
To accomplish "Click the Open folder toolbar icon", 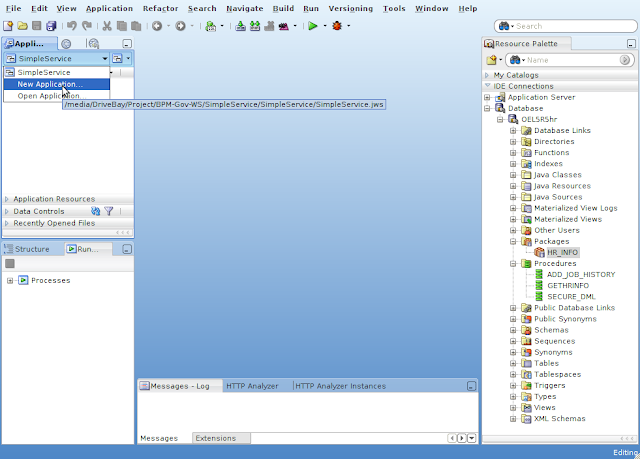I will tap(22, 26).
